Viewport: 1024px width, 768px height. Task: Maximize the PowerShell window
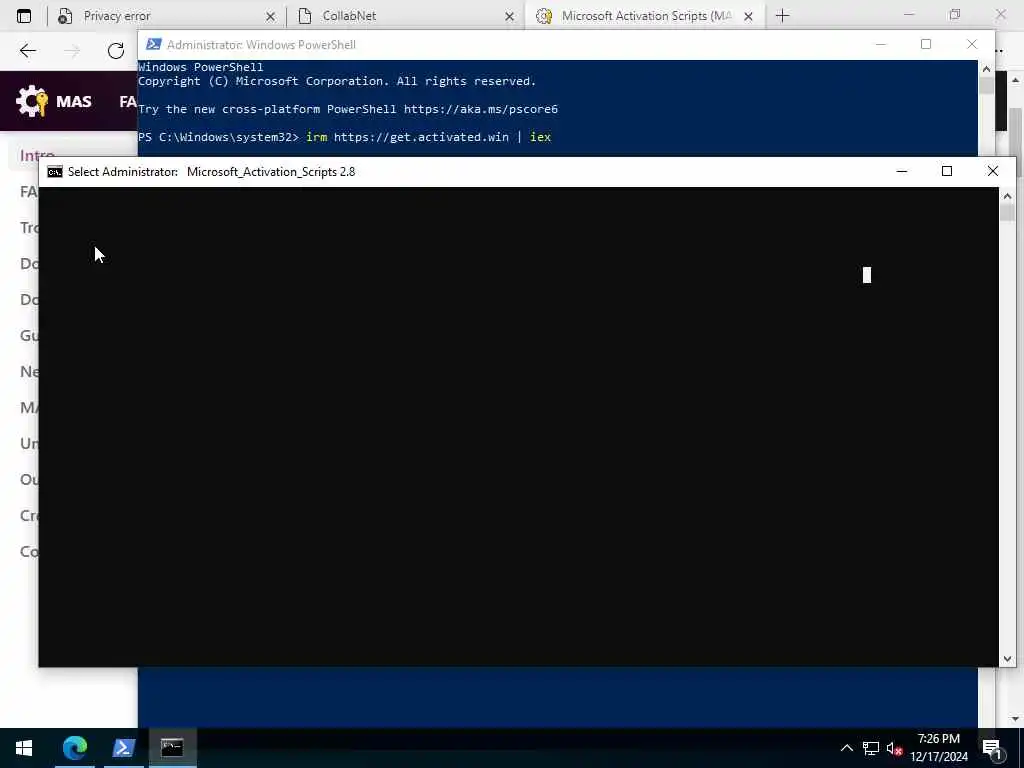click(925, 44)
